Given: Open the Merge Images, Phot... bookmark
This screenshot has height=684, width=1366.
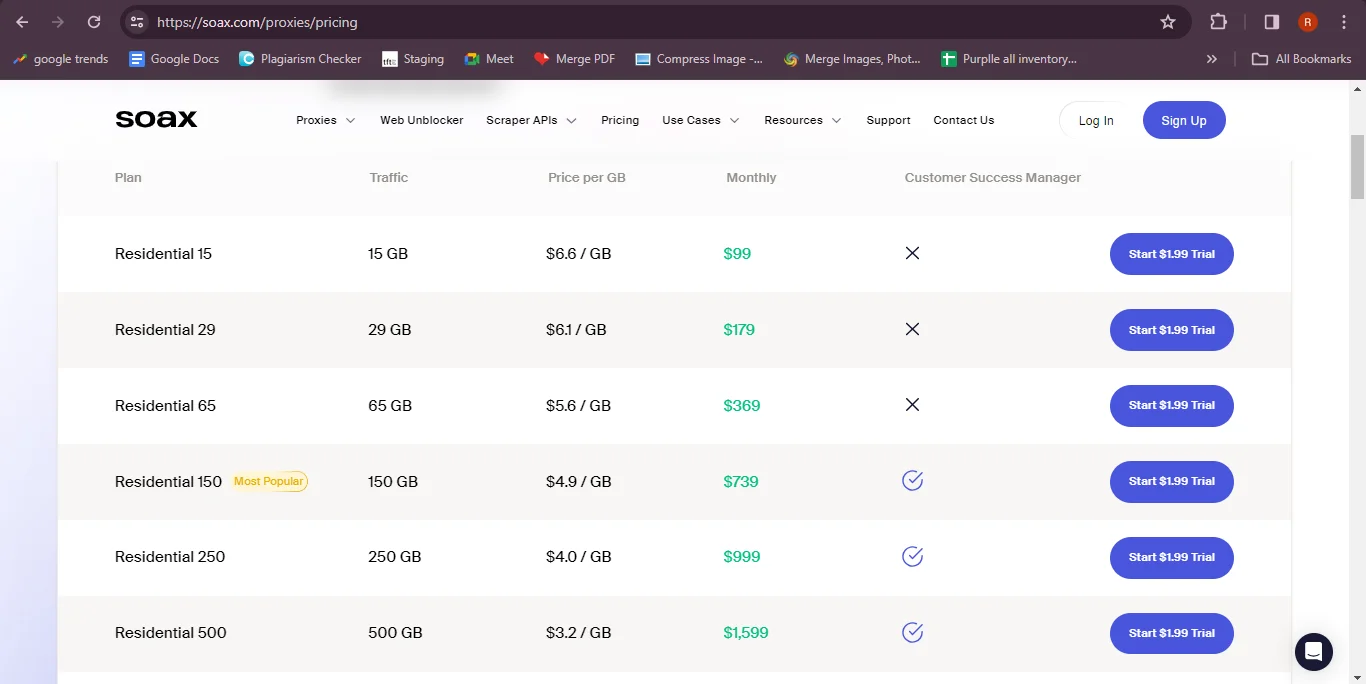Looking at the screenshot, I should click(x=852, y=59).
